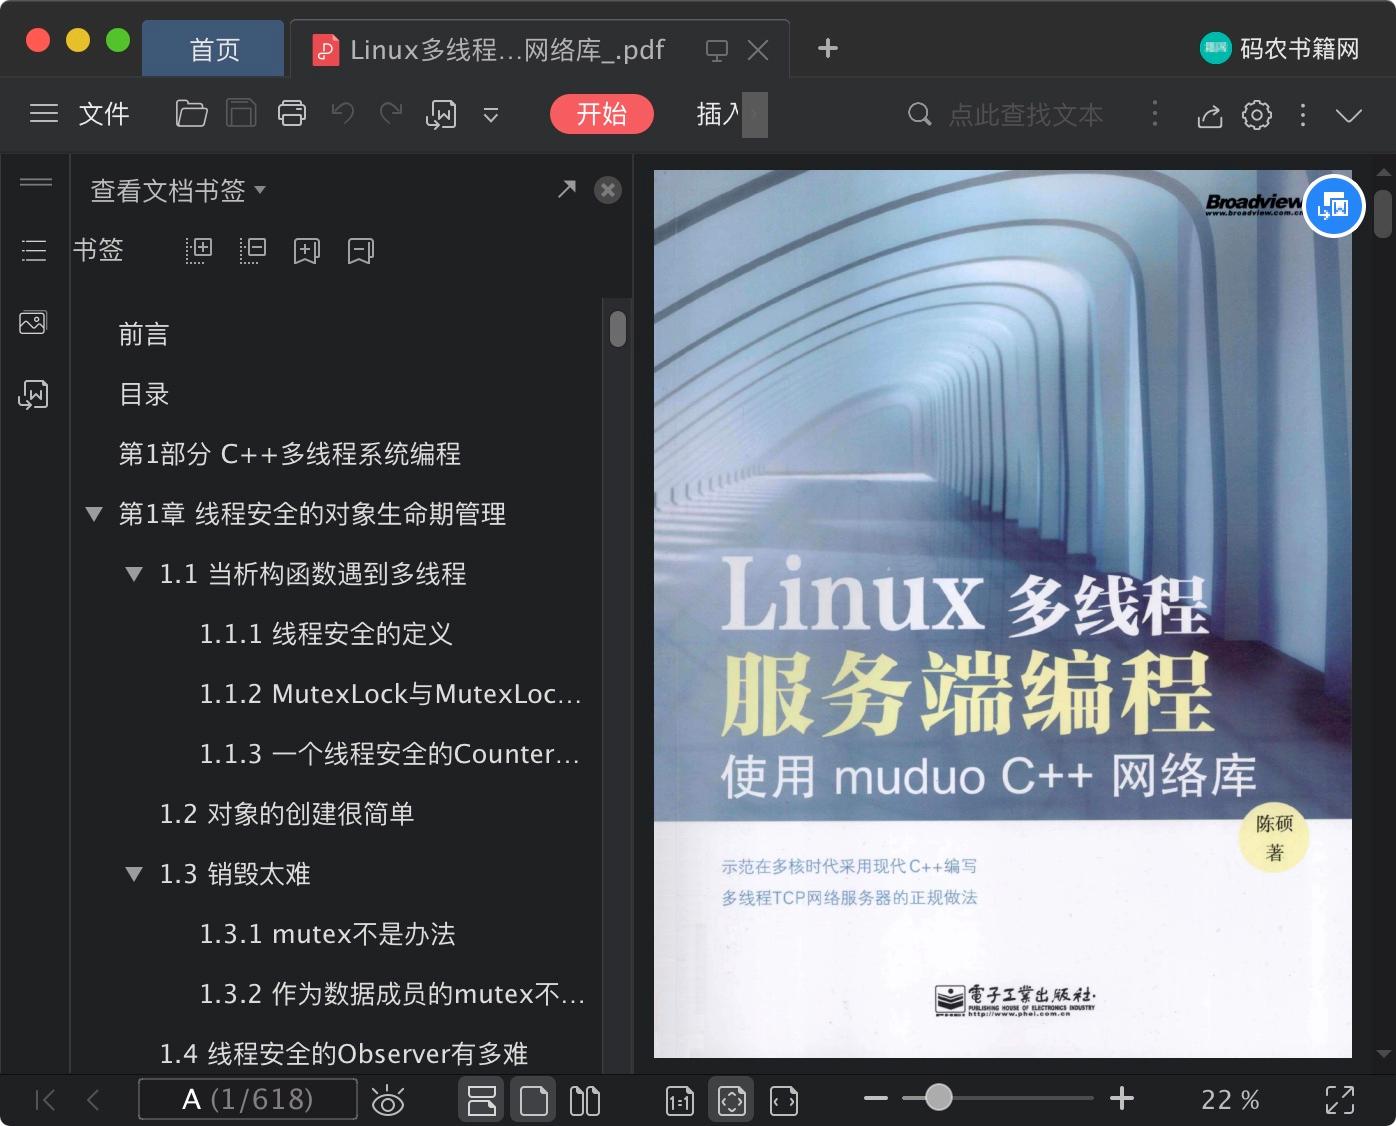Click the open folder icon
The image size is (1396, 1126).
click(191, 114)
